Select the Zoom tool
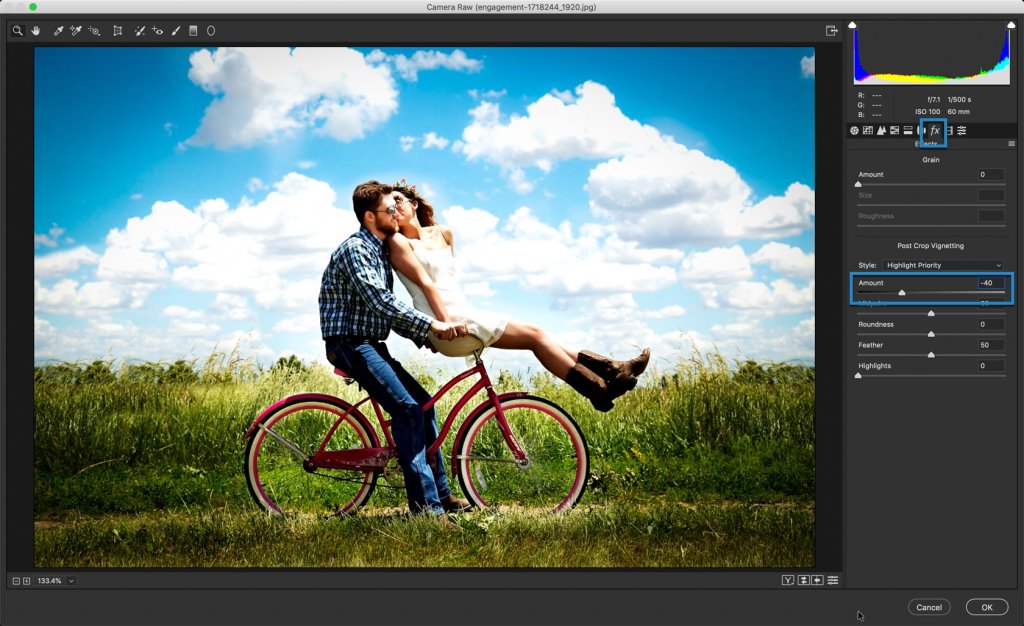 tap(17, 31)
